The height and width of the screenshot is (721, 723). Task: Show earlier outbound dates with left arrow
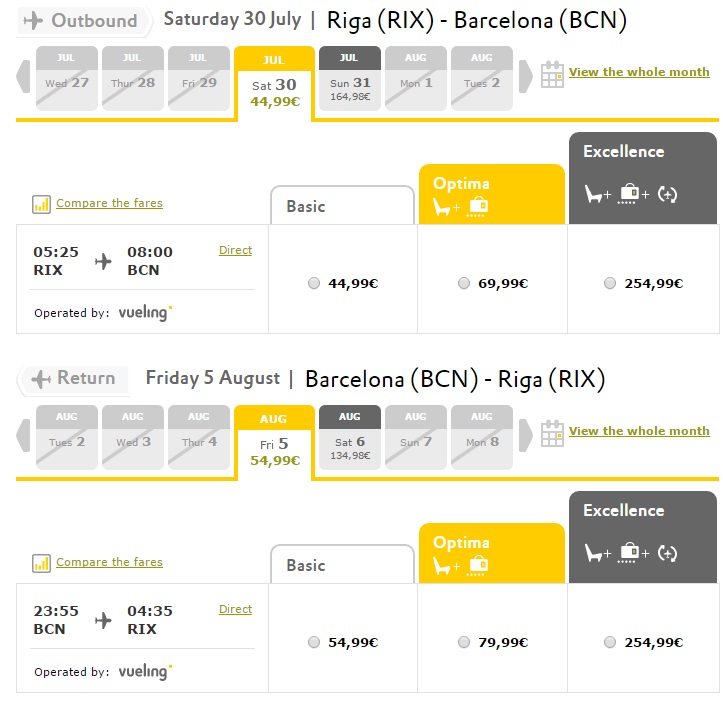tap(24, 77)
